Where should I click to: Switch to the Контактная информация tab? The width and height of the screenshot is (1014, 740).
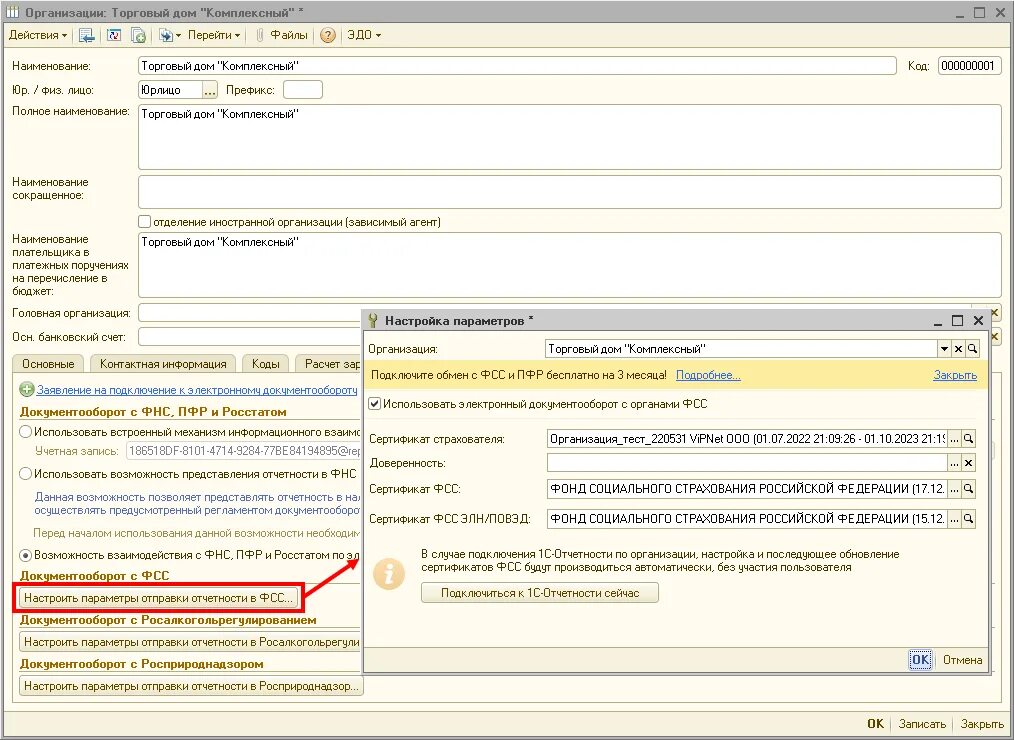pos(163,364)
